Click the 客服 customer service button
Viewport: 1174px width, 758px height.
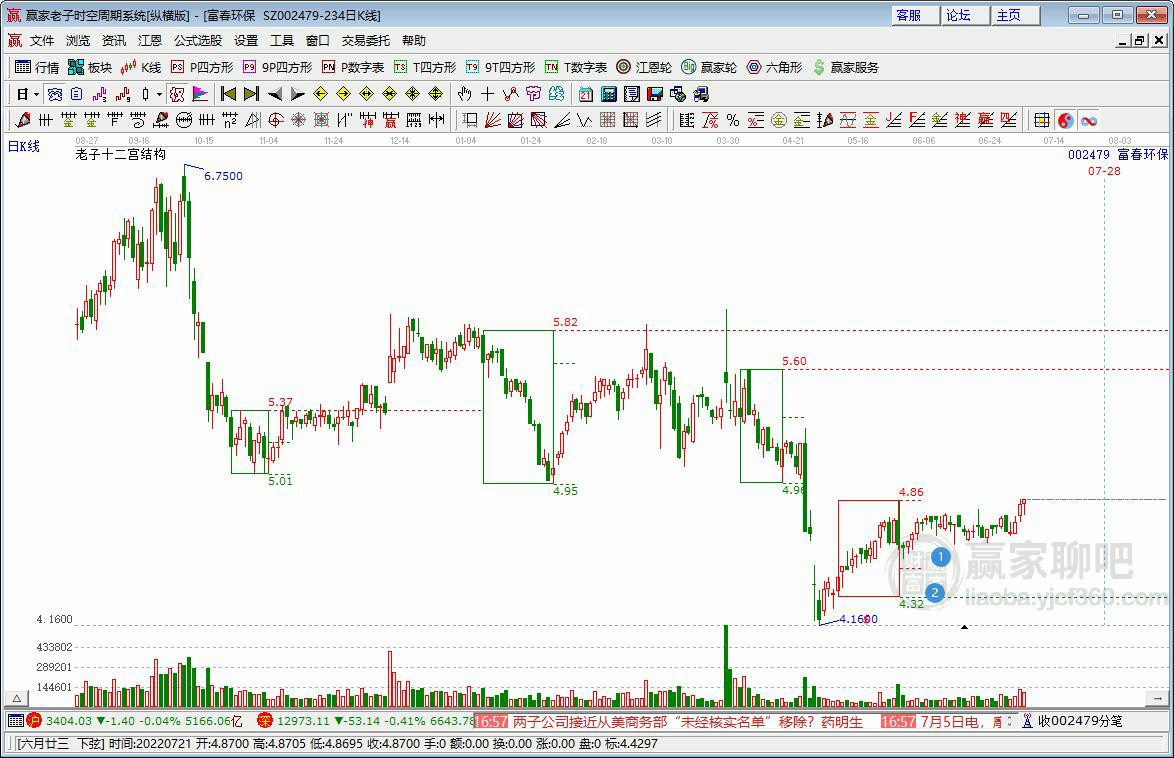tap(916, 15)
